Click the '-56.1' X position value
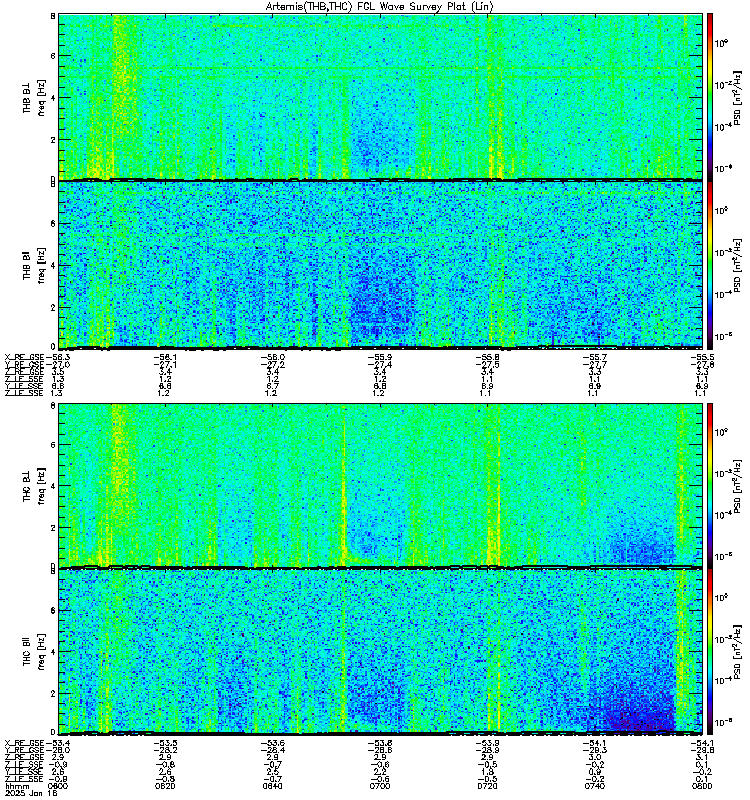 (165, 358)
